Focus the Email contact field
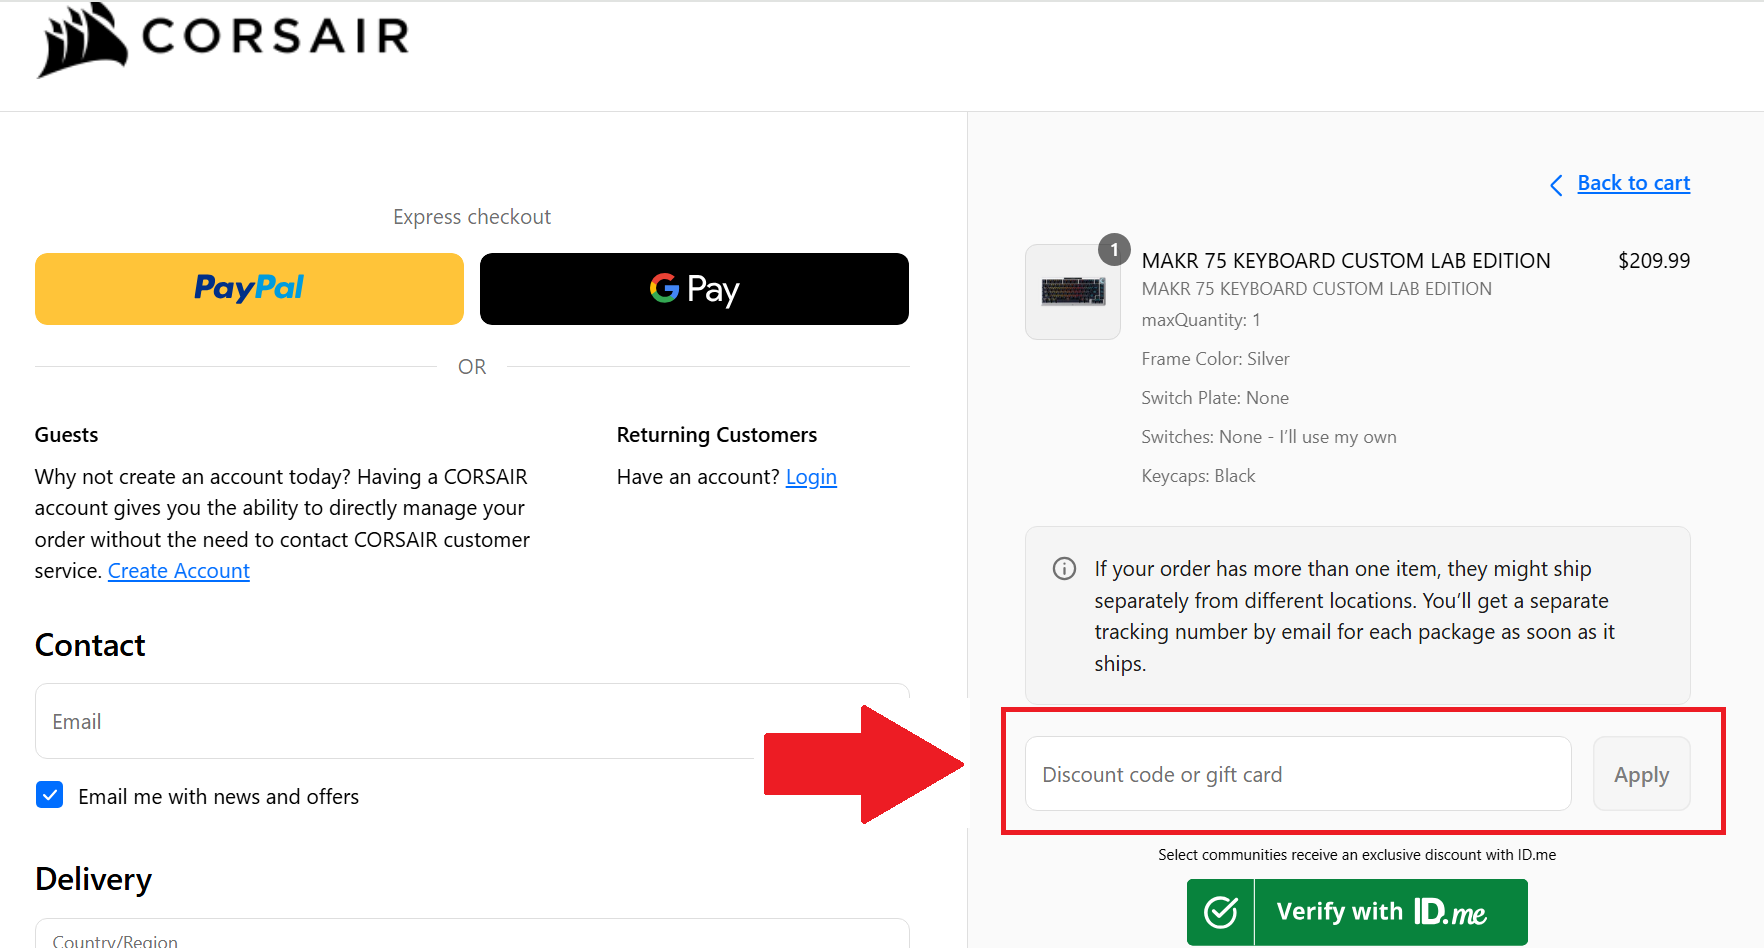The image size is (1764, 948). coord(400,722)
